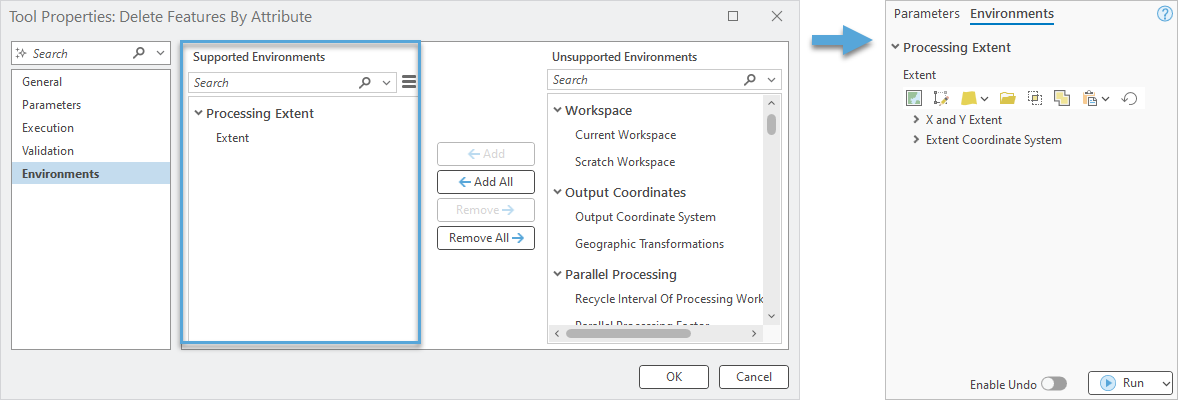Click the magnifier in the left sidebar search

point(139,53)
